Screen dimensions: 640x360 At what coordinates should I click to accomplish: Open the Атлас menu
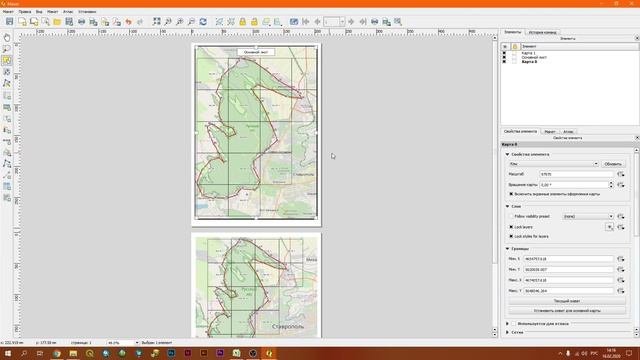68,12
